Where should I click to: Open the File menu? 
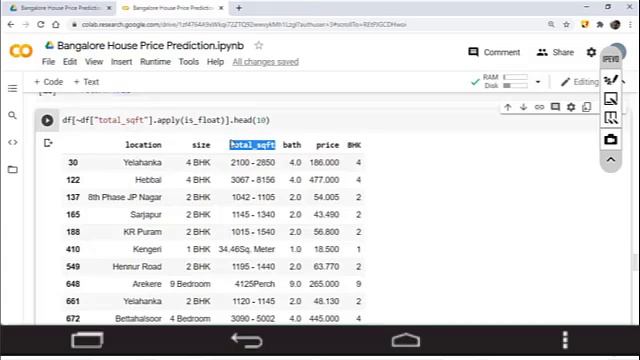click(x=48, y=62)
